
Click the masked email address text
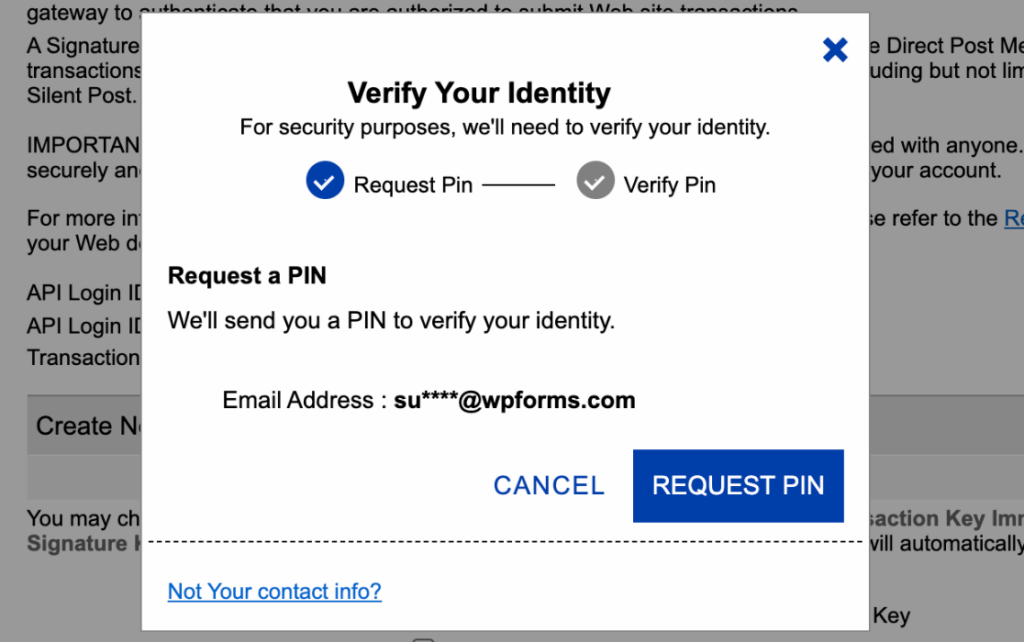point(514,399)
